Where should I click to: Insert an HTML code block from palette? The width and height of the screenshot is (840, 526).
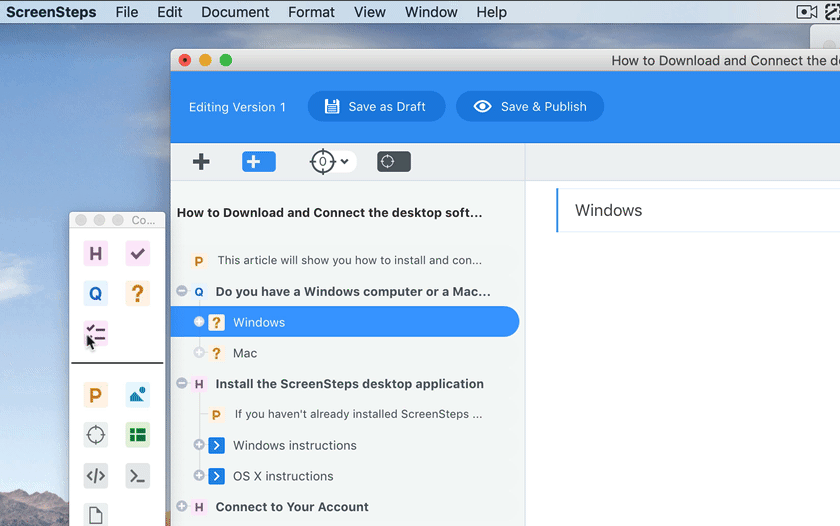[x=96, y=476]
